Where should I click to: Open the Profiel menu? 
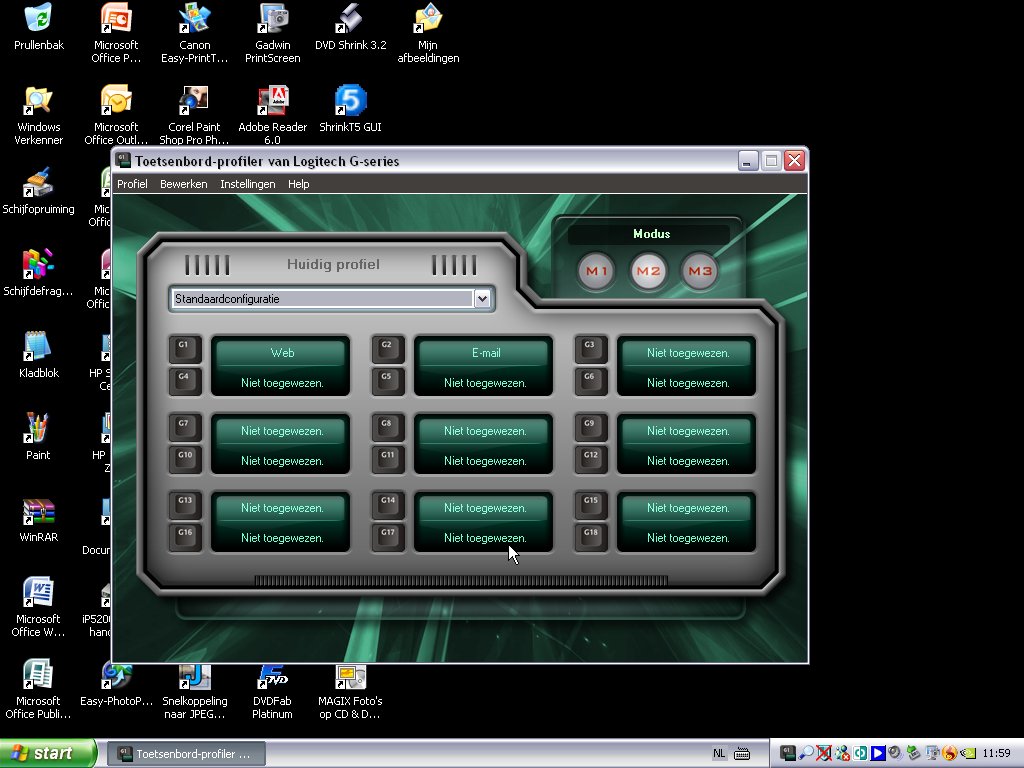[x=132, y=184]
